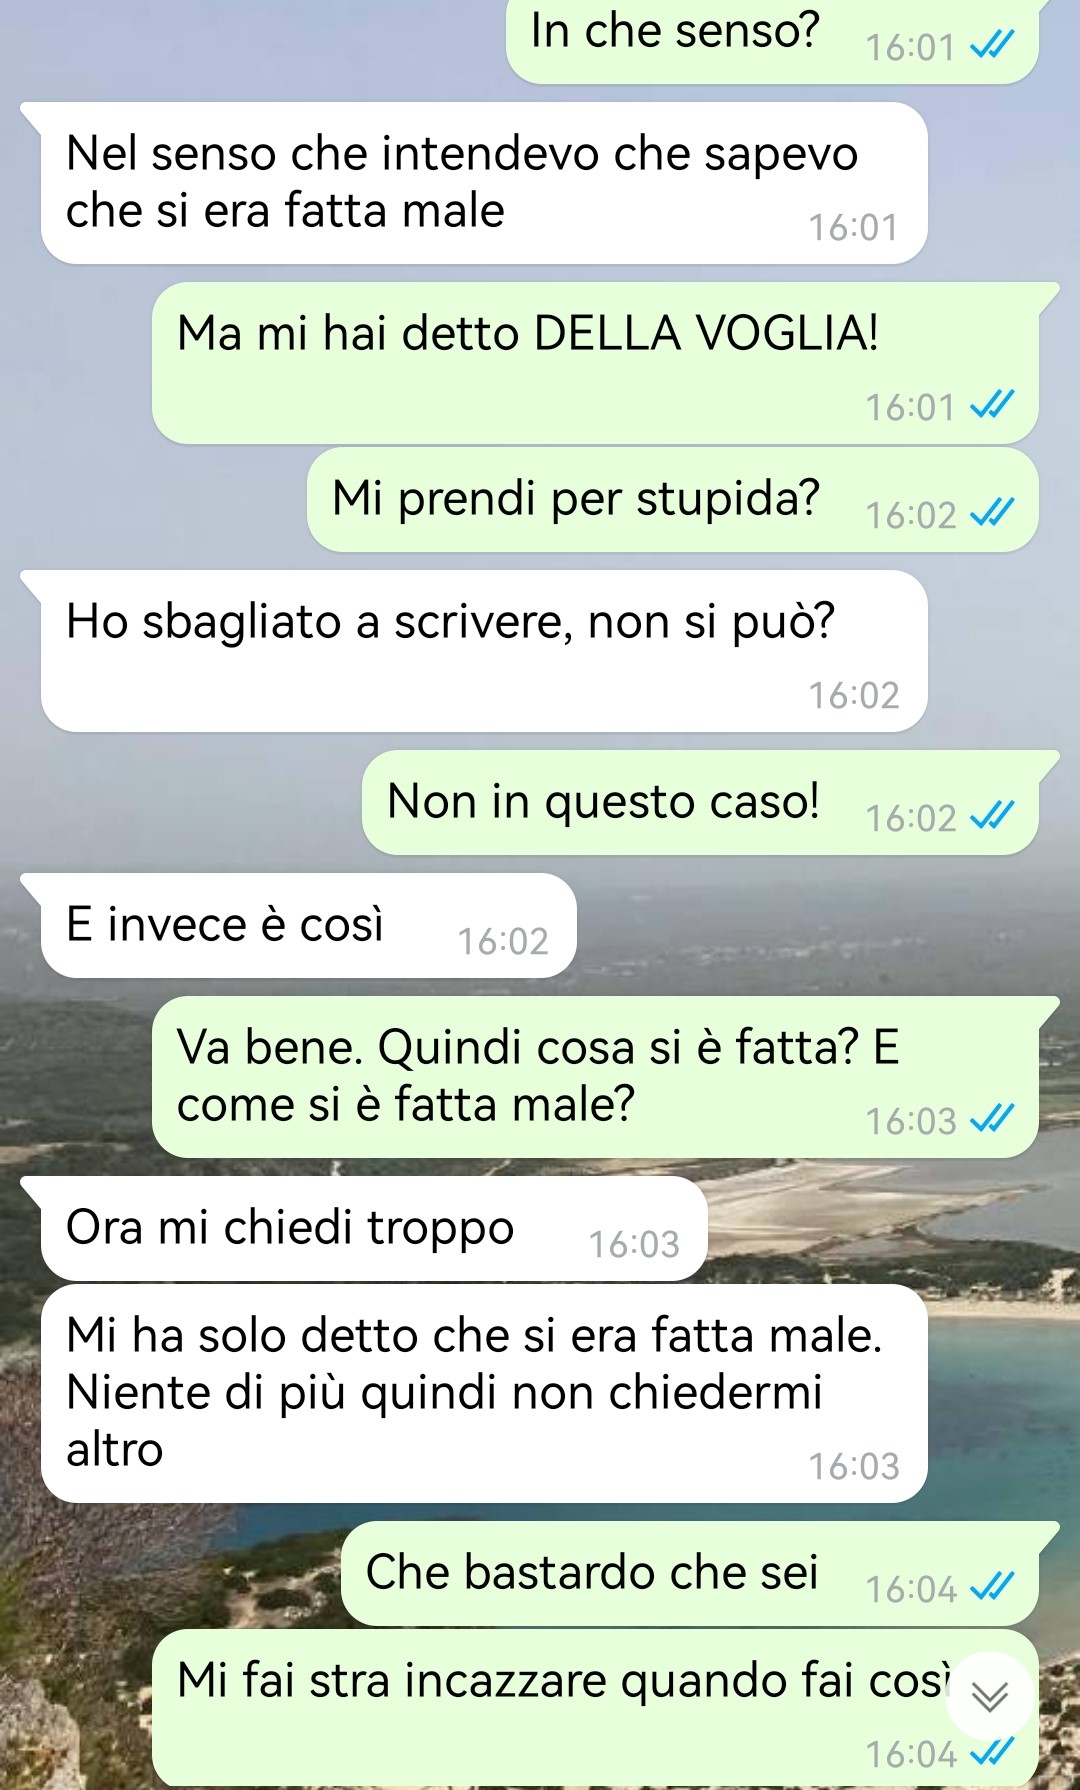Screen dimensions: 1080x1790
Task: Select the 'Ora mi chiedi troppo' message
Action: point(374,1228)
